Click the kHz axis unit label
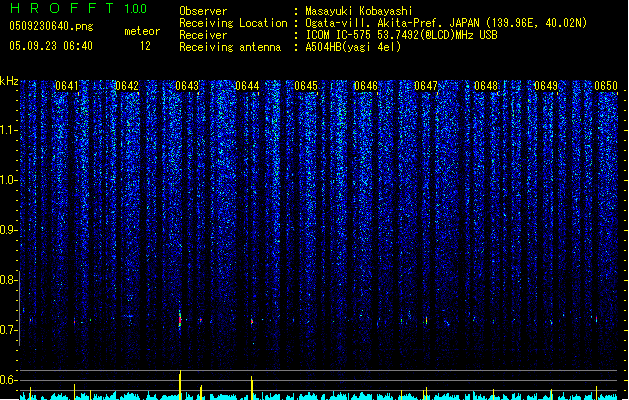The image size is (629, 400). [9, 81]
